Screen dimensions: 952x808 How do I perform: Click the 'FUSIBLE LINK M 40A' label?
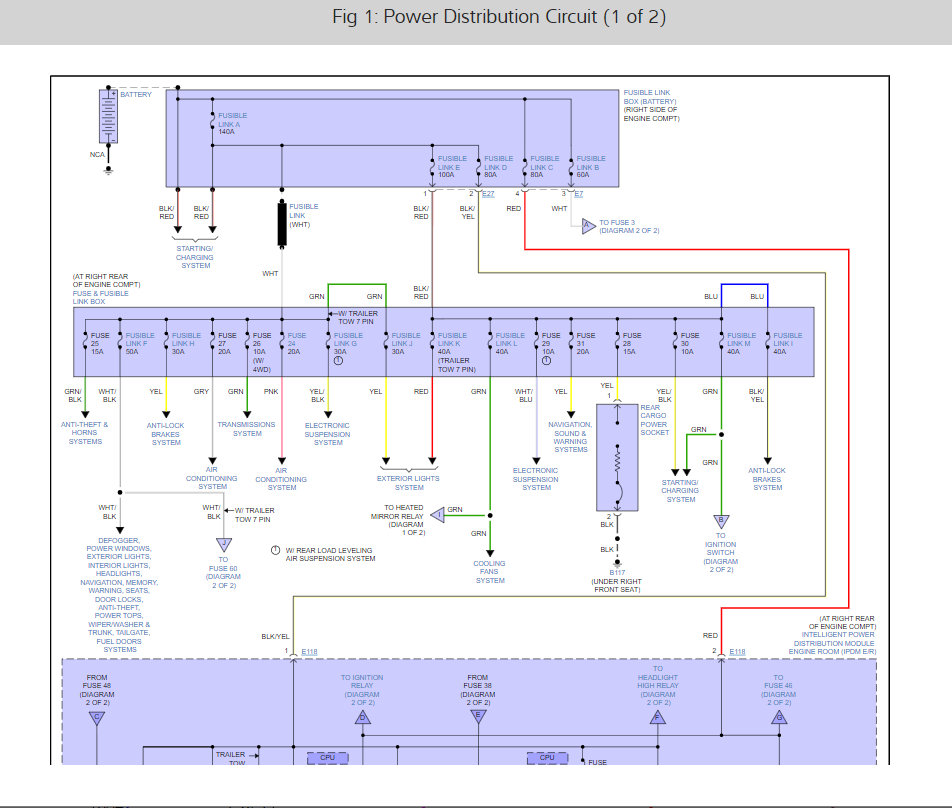[x=741, y=343]
